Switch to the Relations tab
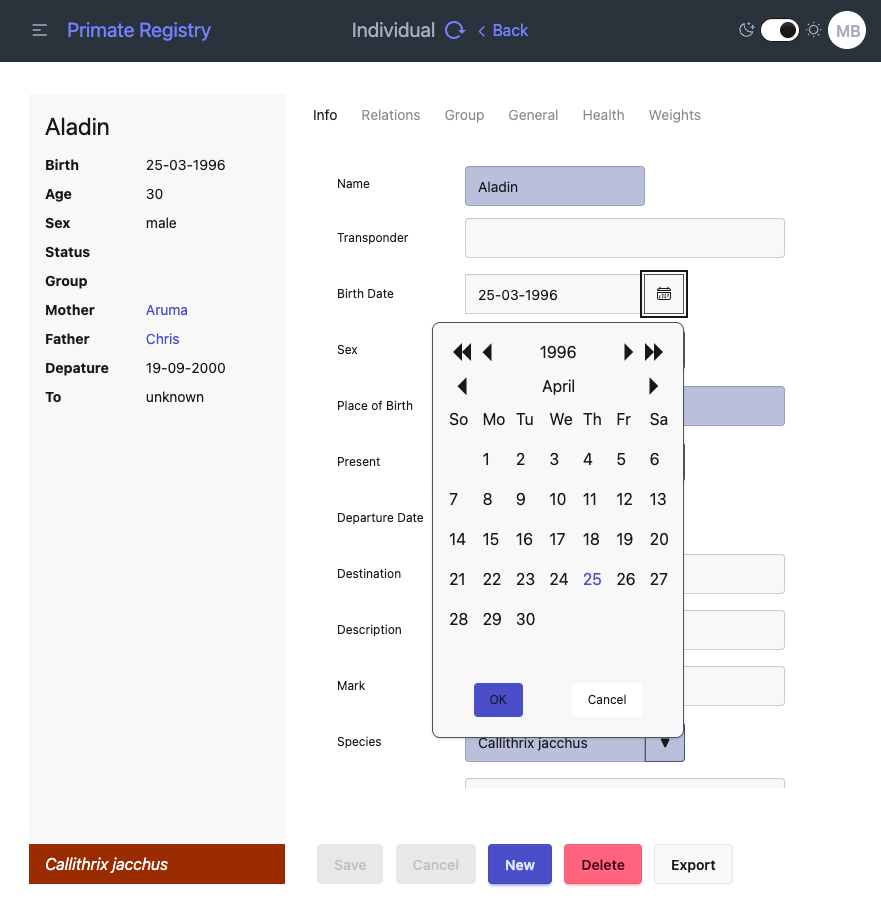The image size is (881, 917). [x=390, y=115]
